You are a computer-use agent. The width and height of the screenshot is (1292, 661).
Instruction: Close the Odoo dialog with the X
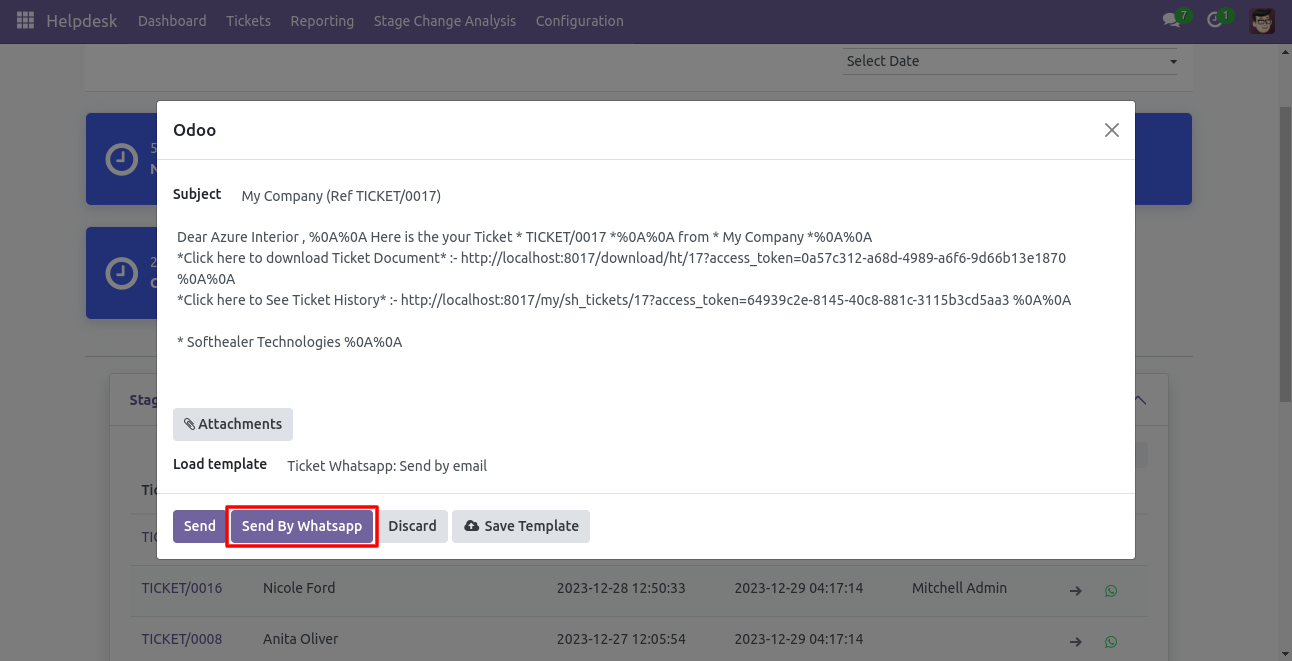click(1111, 130)
